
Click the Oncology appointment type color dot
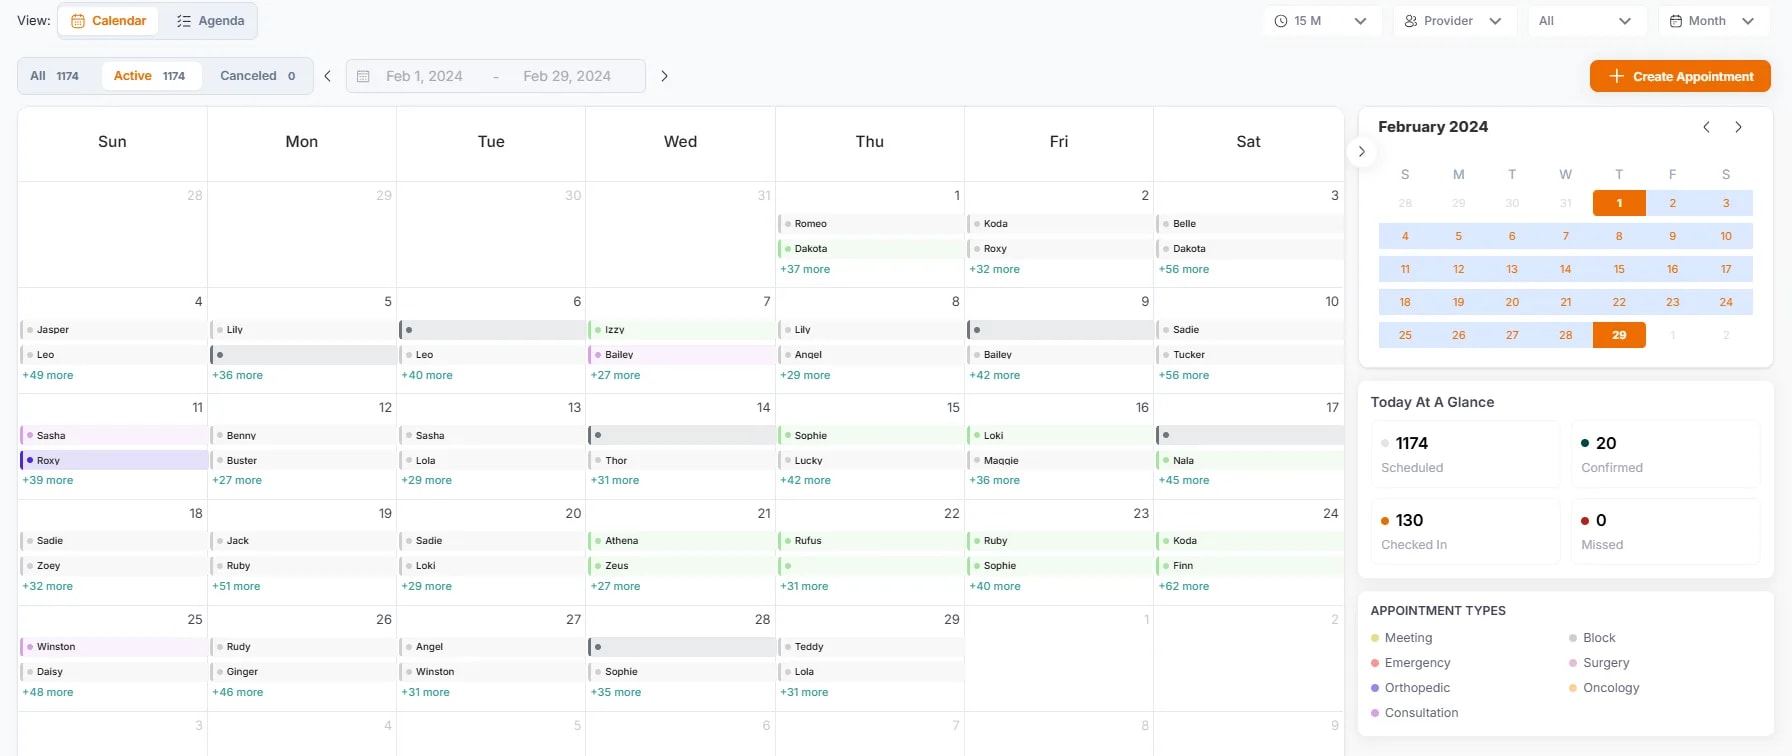[1573, 688]
